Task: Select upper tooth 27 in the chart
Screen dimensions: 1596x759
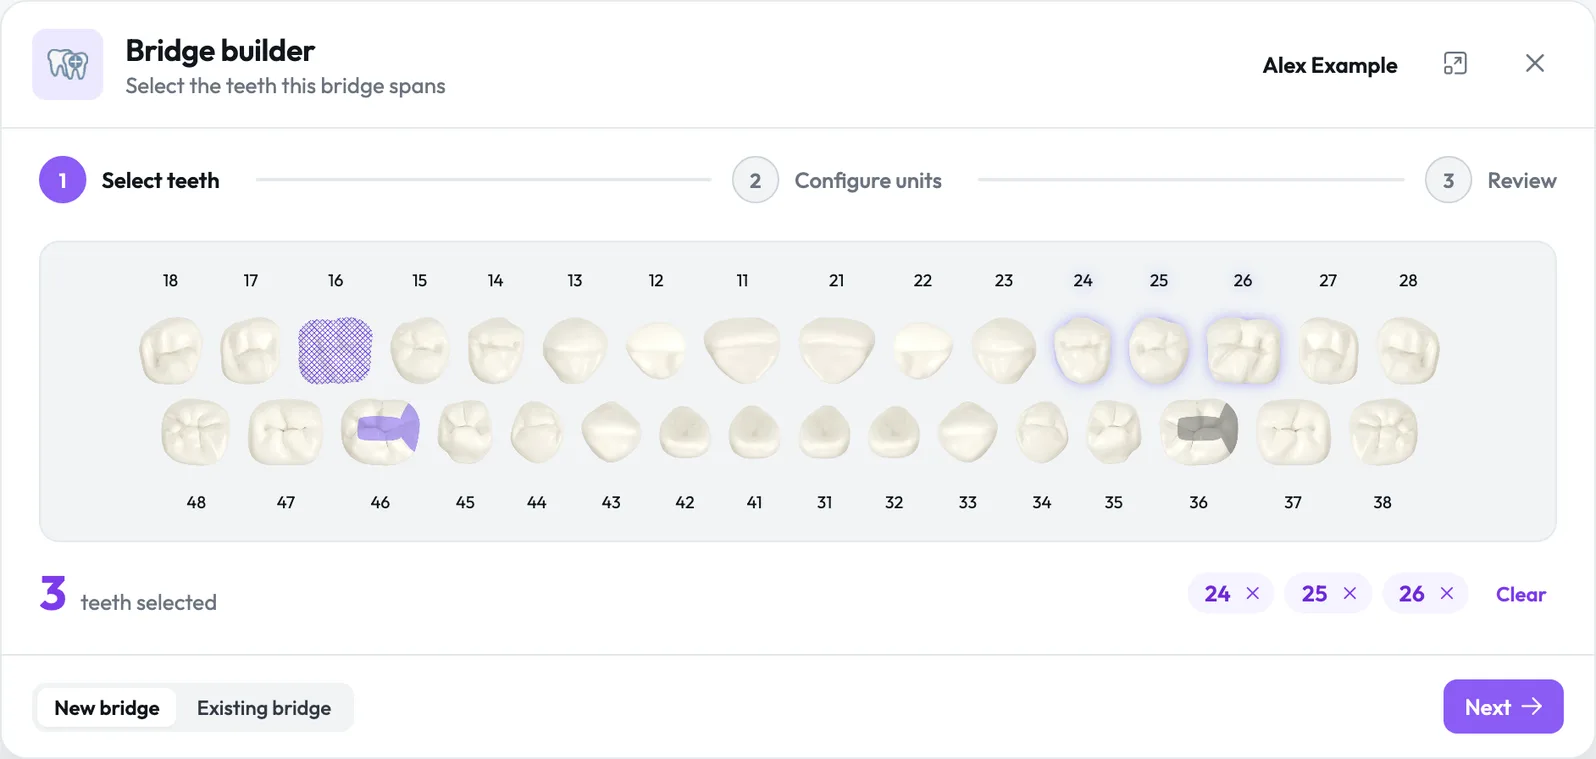Action: (x=1328, y=350)
